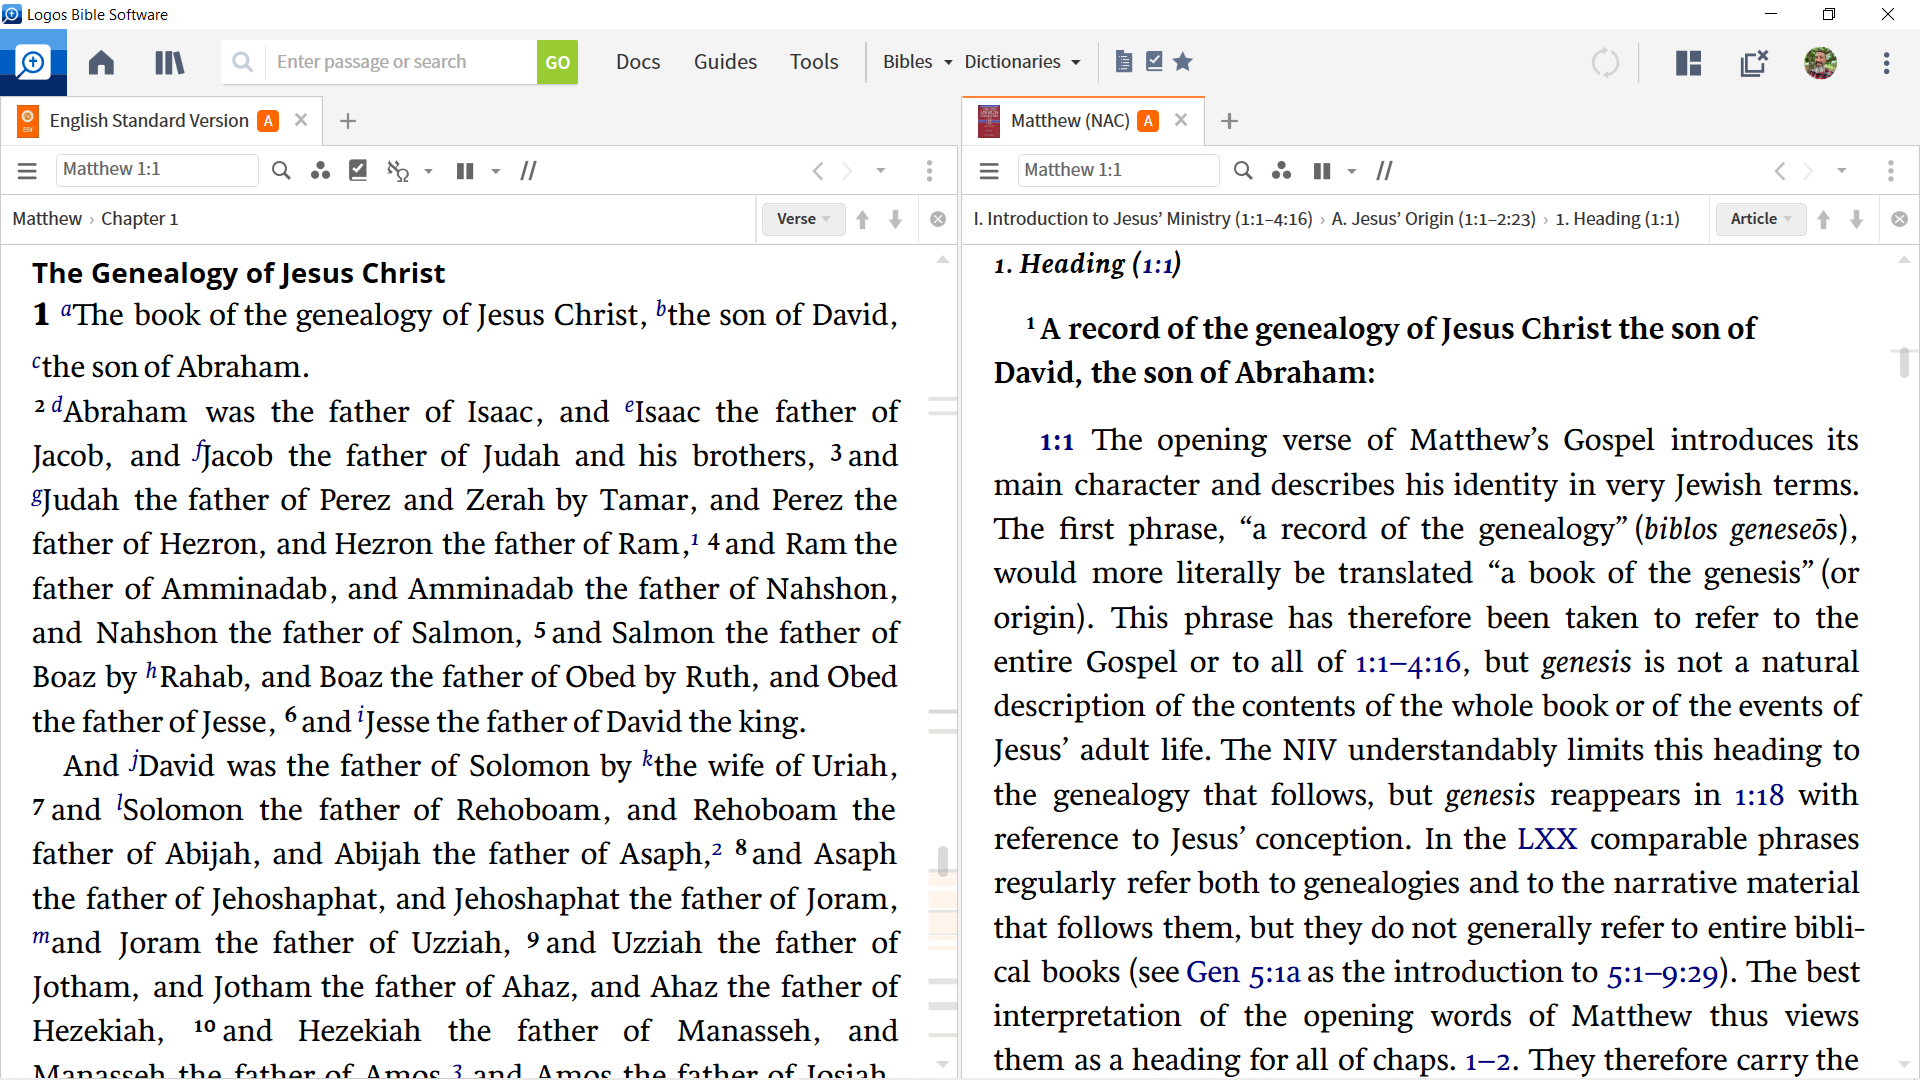Viewport: 1920px width, 1080px height.
Task: Click the close all panels icon
Action: click(x=1754, y=63)
